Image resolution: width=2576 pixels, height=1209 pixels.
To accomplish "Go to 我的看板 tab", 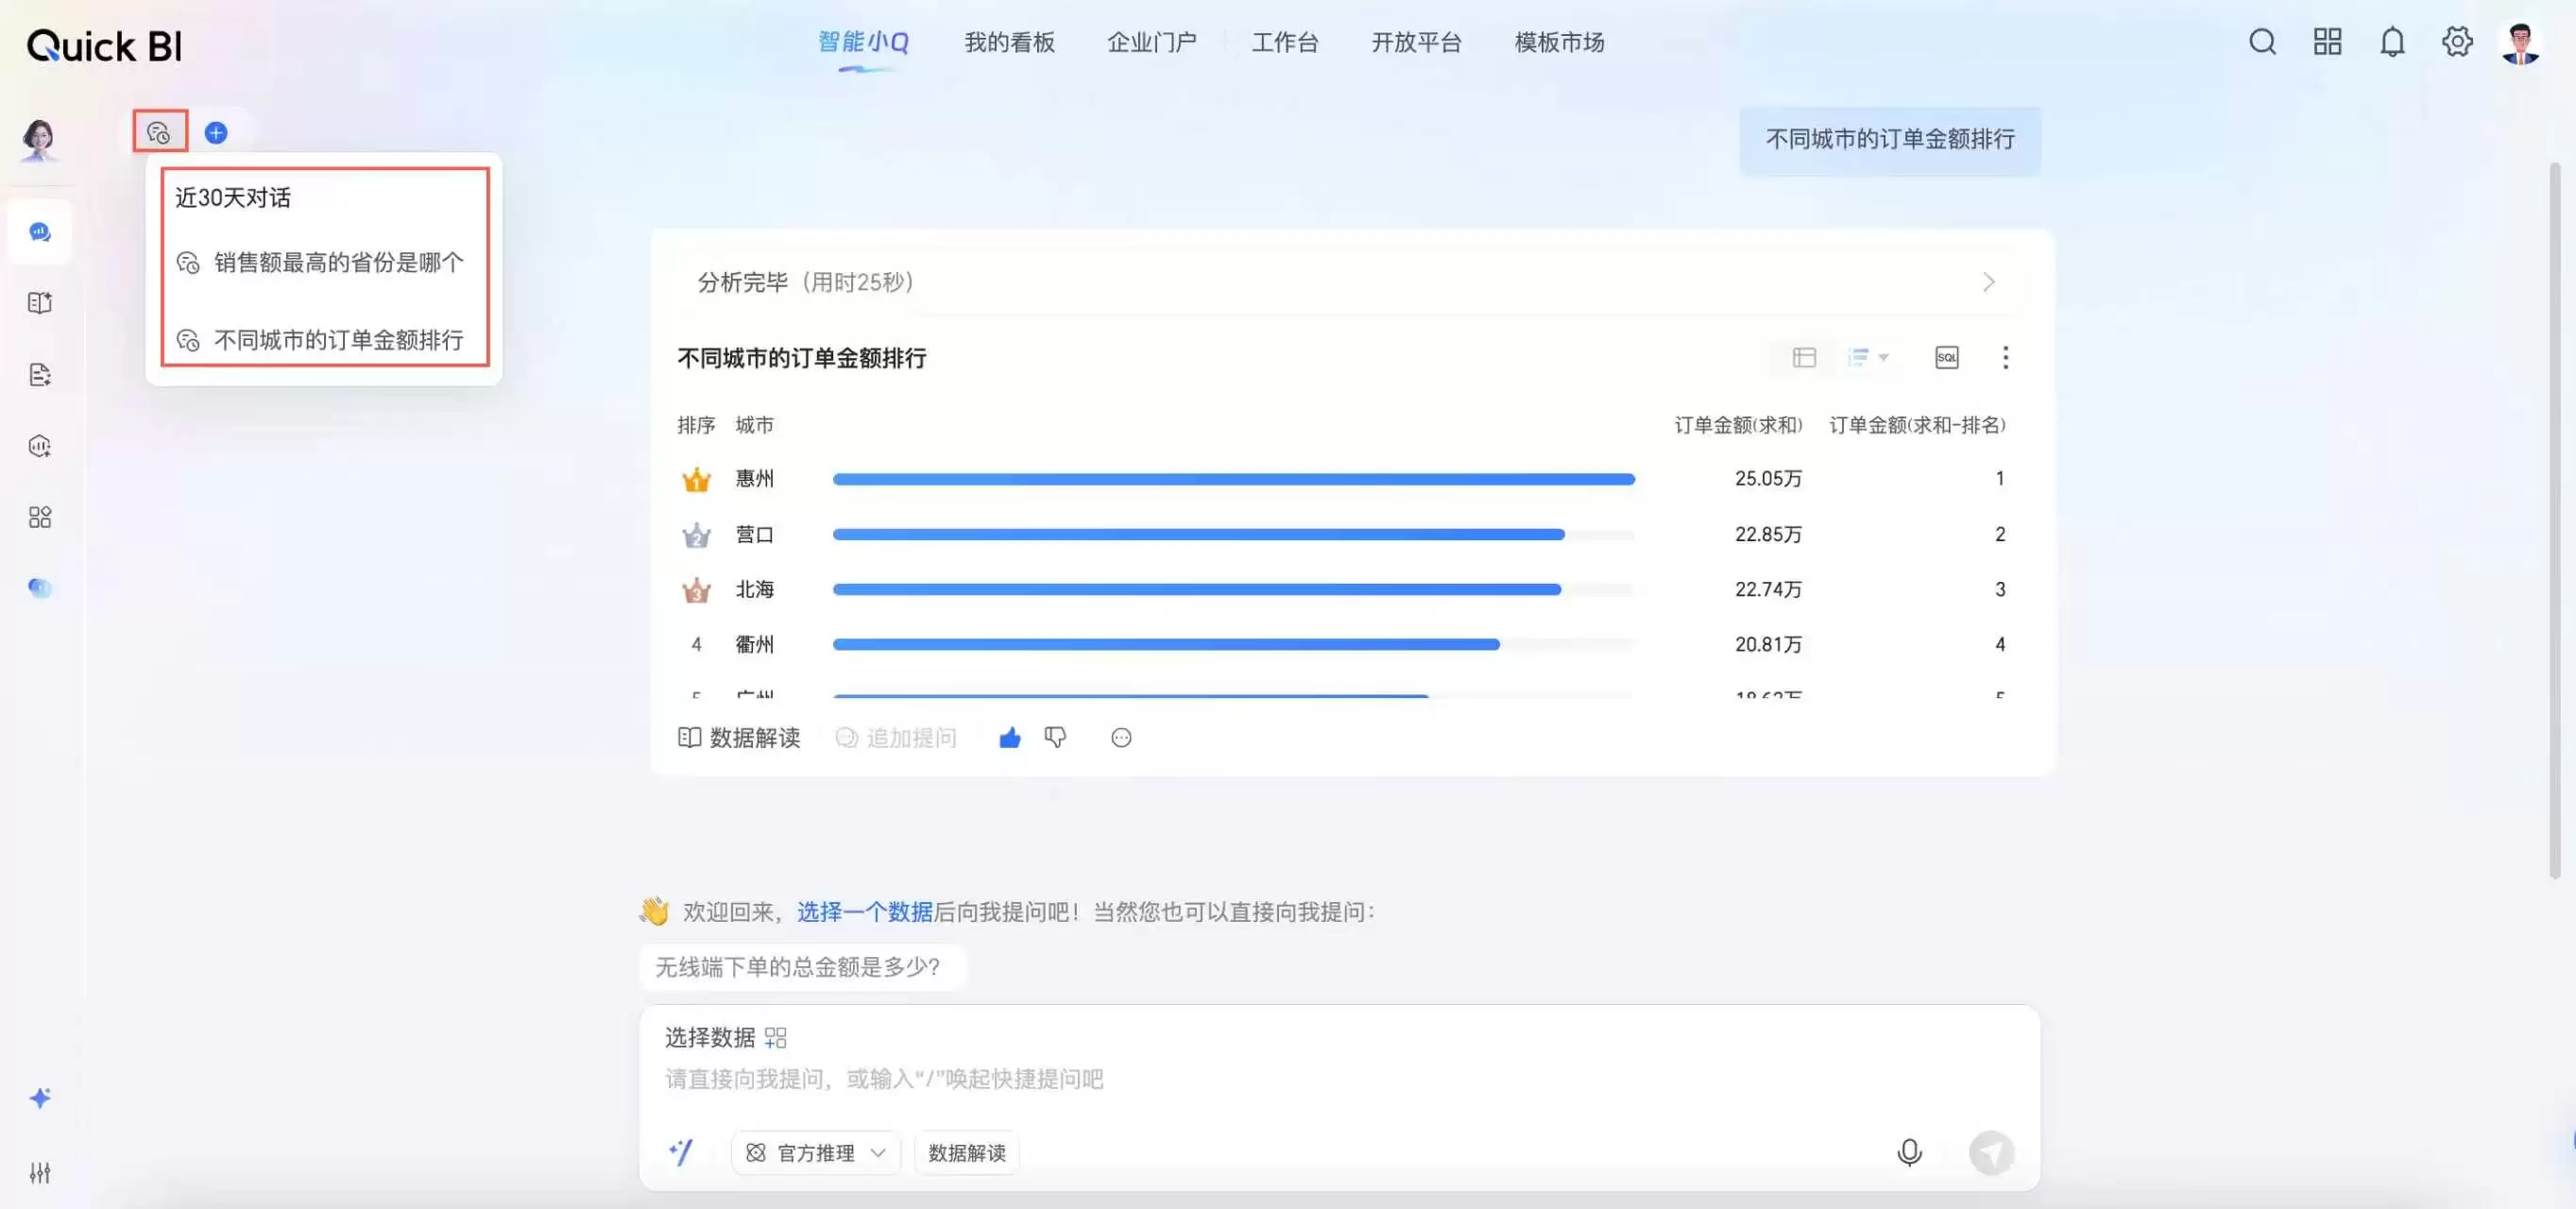I will [x=1010, y=42].
